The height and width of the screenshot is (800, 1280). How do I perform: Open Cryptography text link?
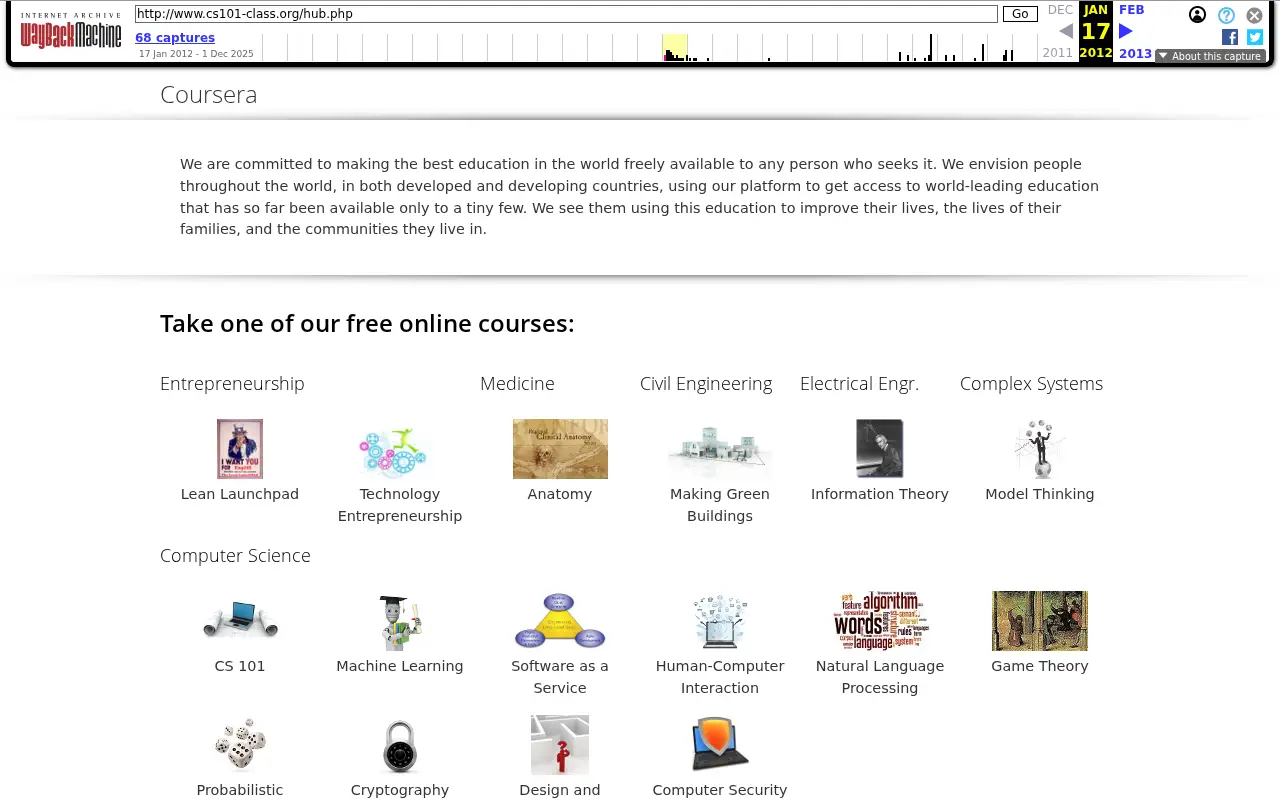point(400,790)
